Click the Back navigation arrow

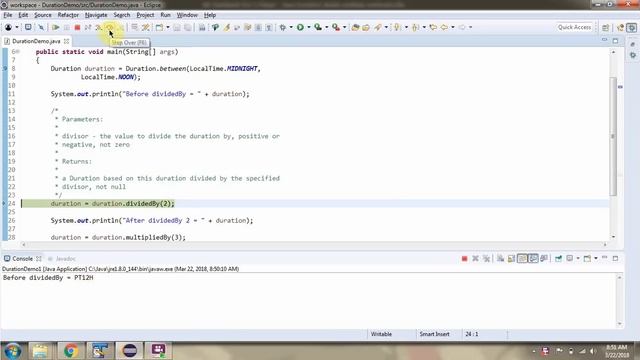coord(444,27)
